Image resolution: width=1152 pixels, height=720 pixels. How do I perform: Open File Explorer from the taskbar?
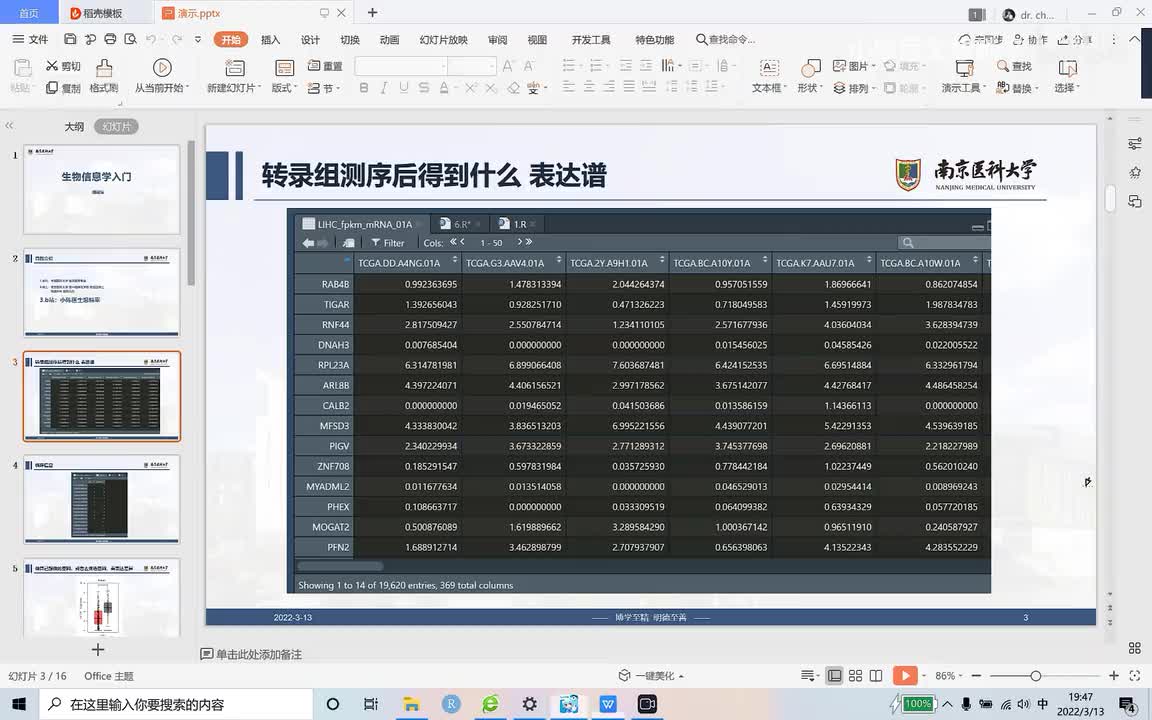pyautogui.click(x=411, y=704)
